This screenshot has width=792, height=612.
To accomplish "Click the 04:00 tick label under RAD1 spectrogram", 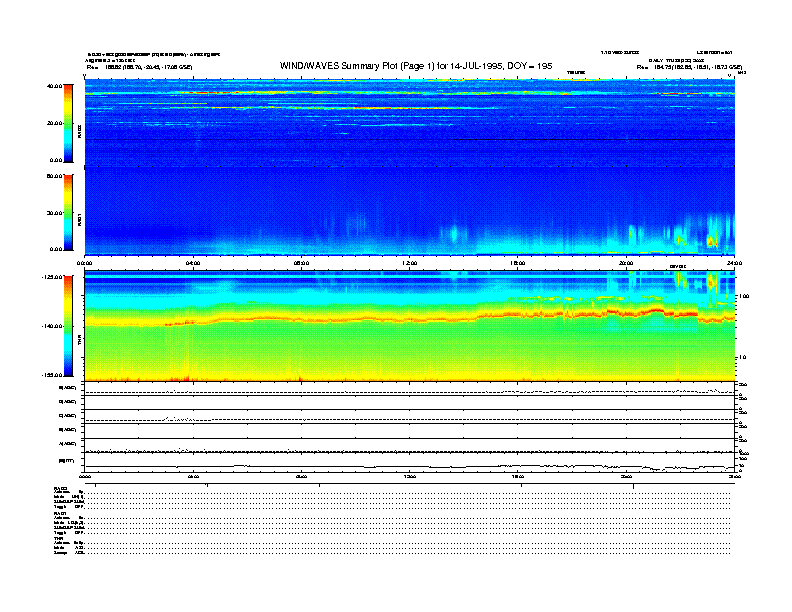I will [193, 263].
